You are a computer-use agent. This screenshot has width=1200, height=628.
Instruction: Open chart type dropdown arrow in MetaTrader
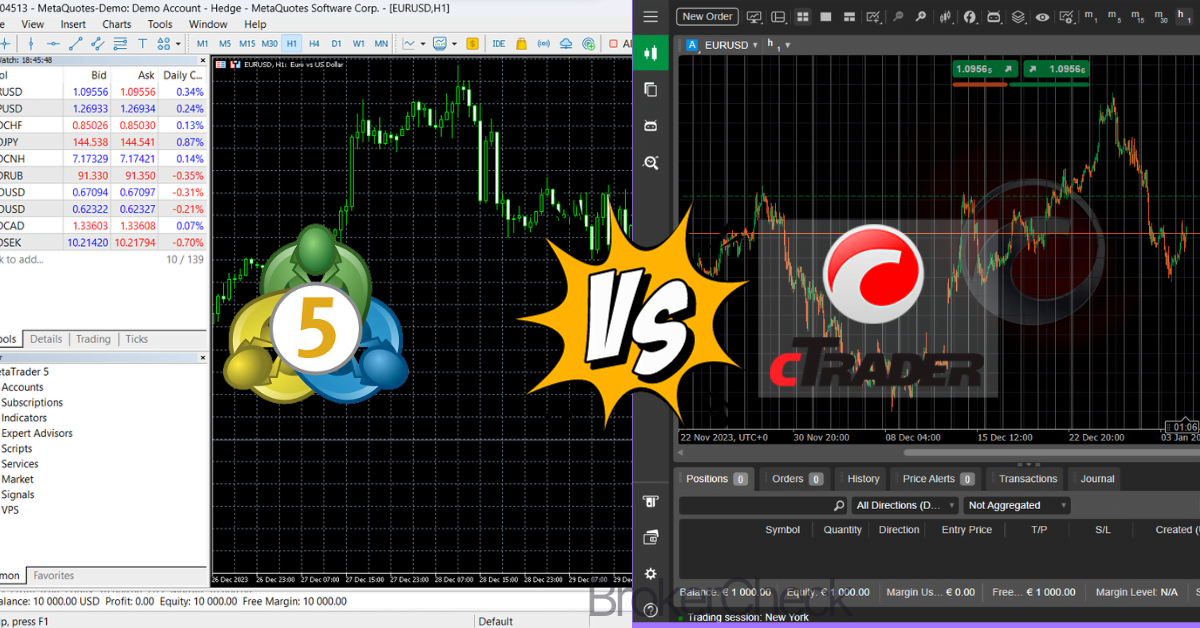(423, 44)
